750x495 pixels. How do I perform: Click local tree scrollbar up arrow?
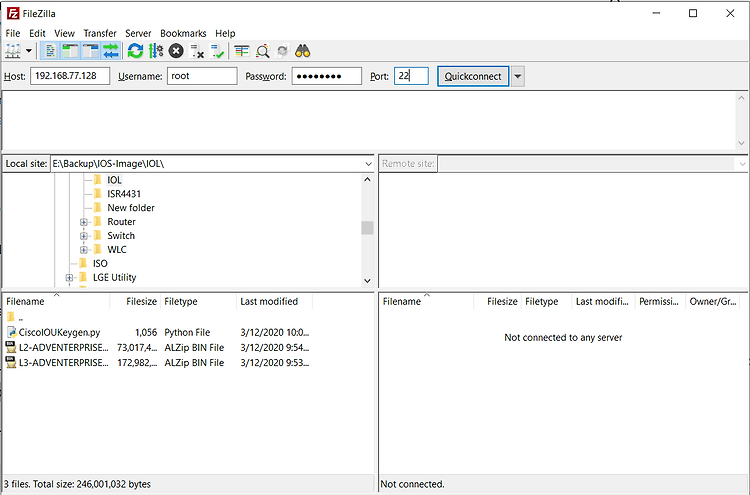(367, 179)
